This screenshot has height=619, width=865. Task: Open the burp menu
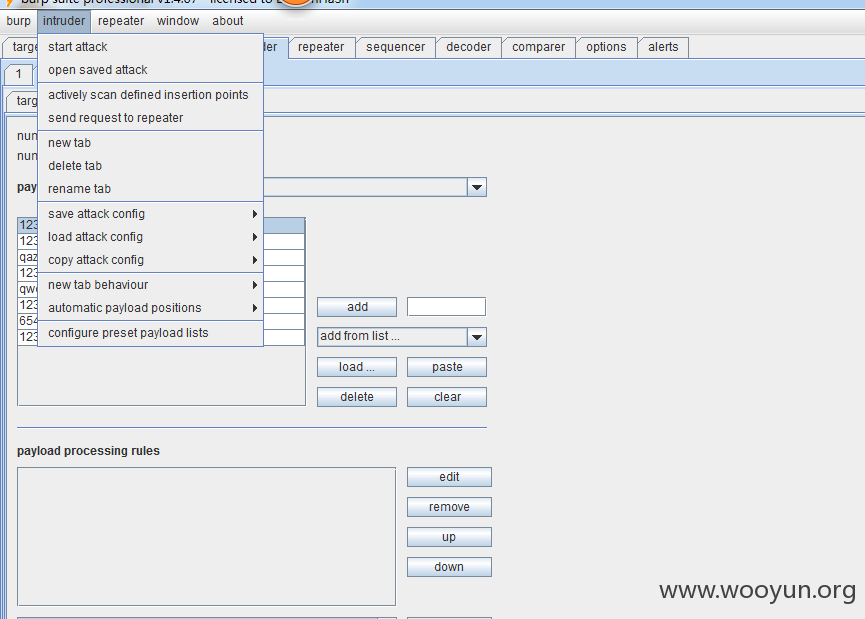coord(19,21)
